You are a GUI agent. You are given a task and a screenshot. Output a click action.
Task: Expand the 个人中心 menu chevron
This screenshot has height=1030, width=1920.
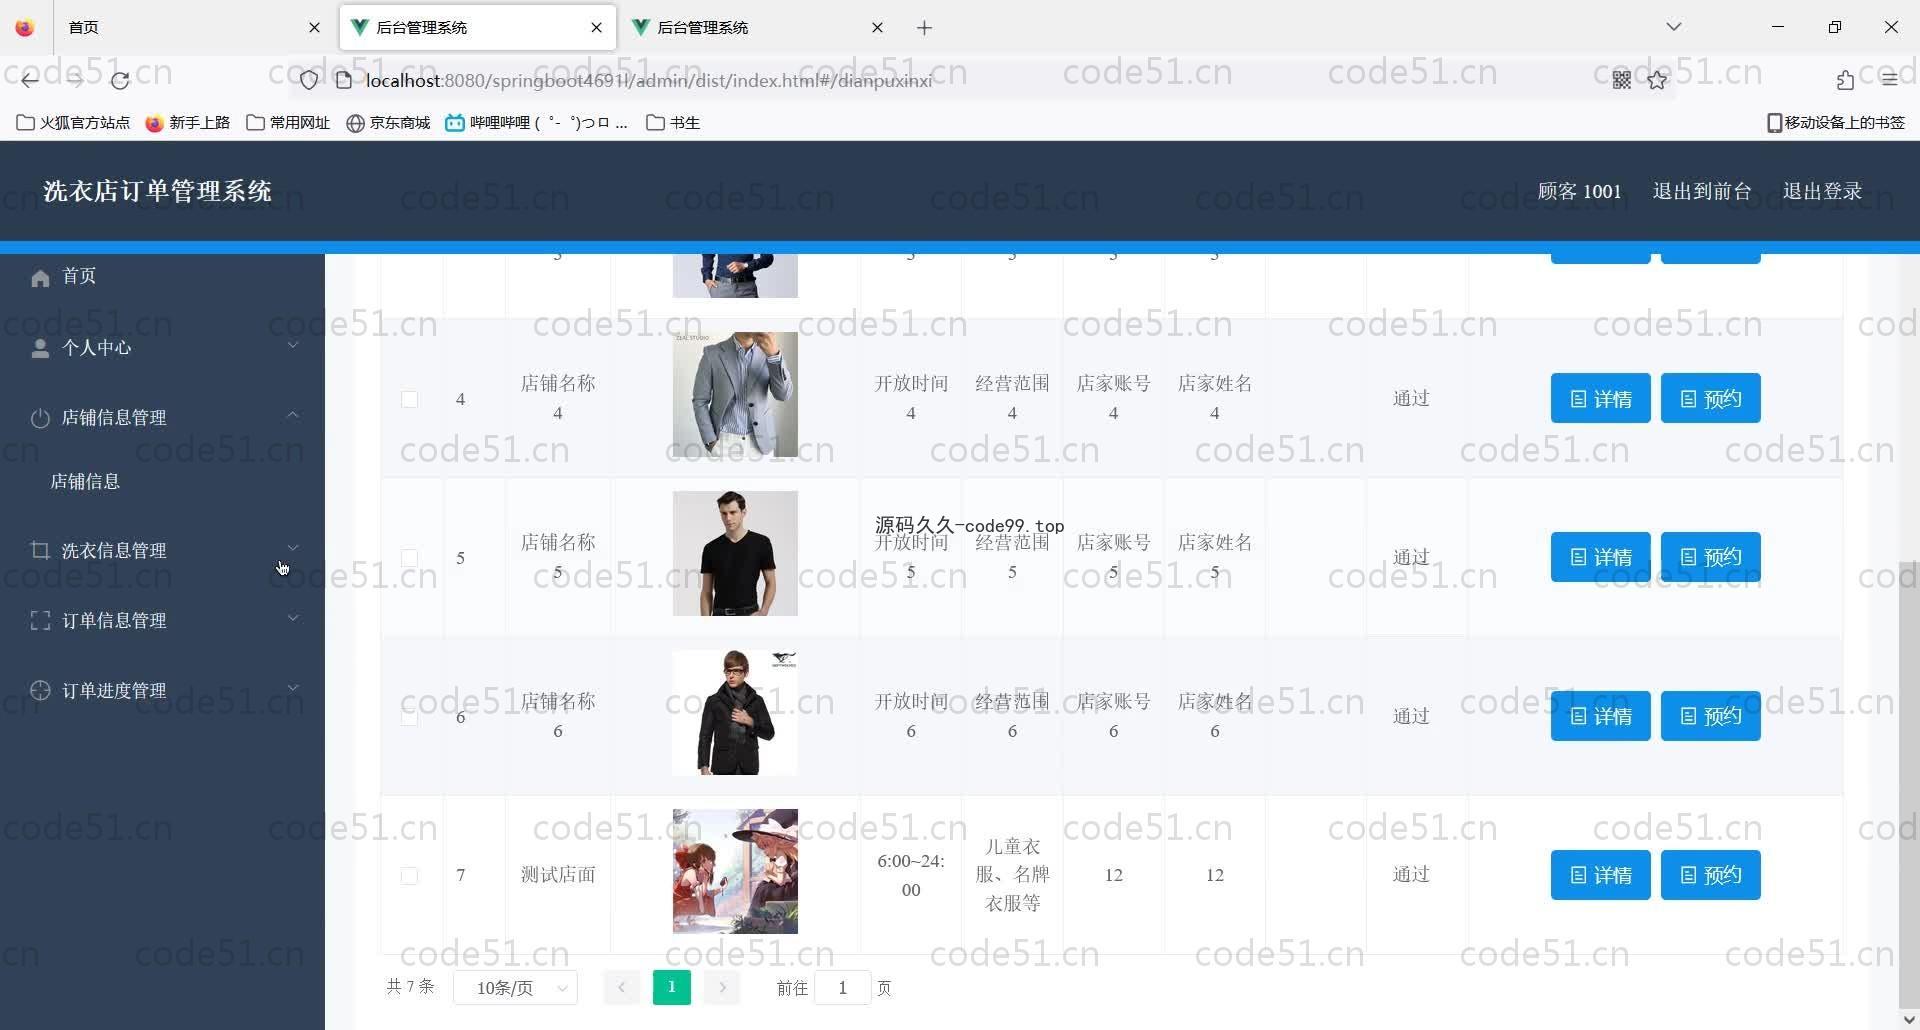pyautogui.click(x=293, y=345)
